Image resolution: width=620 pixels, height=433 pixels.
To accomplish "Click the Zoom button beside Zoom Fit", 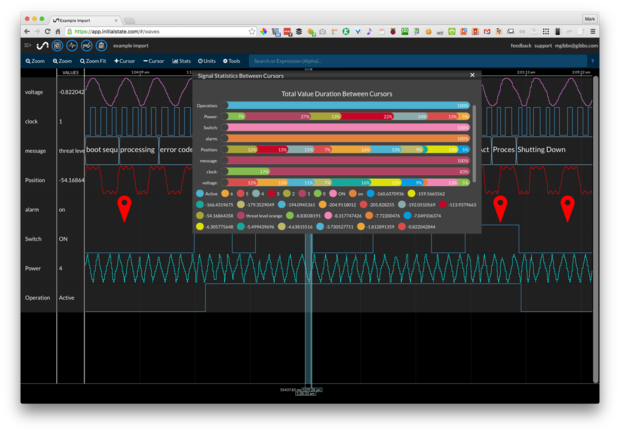I will [62, 61].
